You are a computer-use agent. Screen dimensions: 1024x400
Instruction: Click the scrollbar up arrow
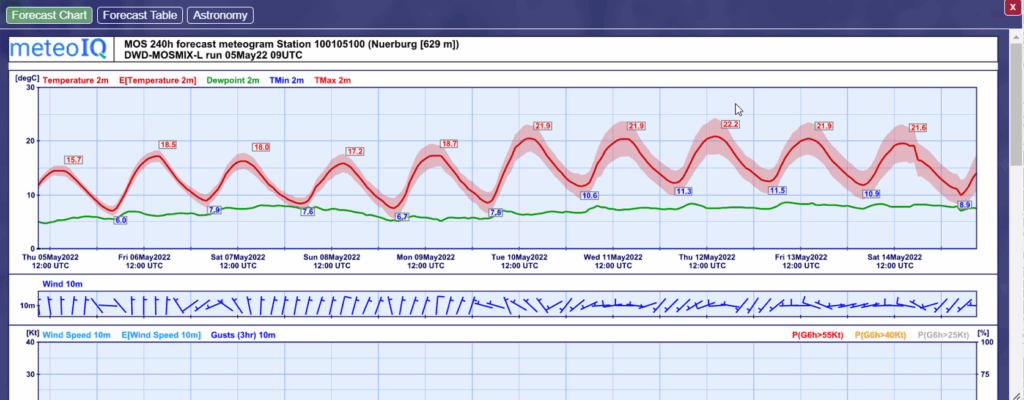[x=1016, y=40]
